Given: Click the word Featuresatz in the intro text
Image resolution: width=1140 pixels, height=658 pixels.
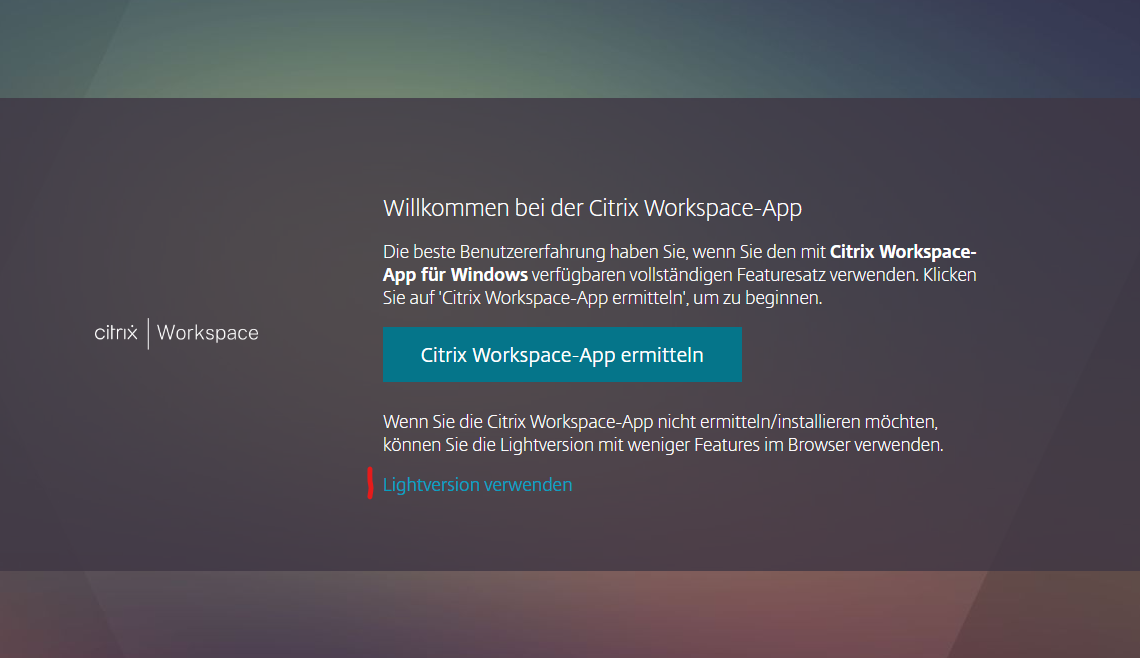Looking at the screenshot, I should (x=781, y=275).
